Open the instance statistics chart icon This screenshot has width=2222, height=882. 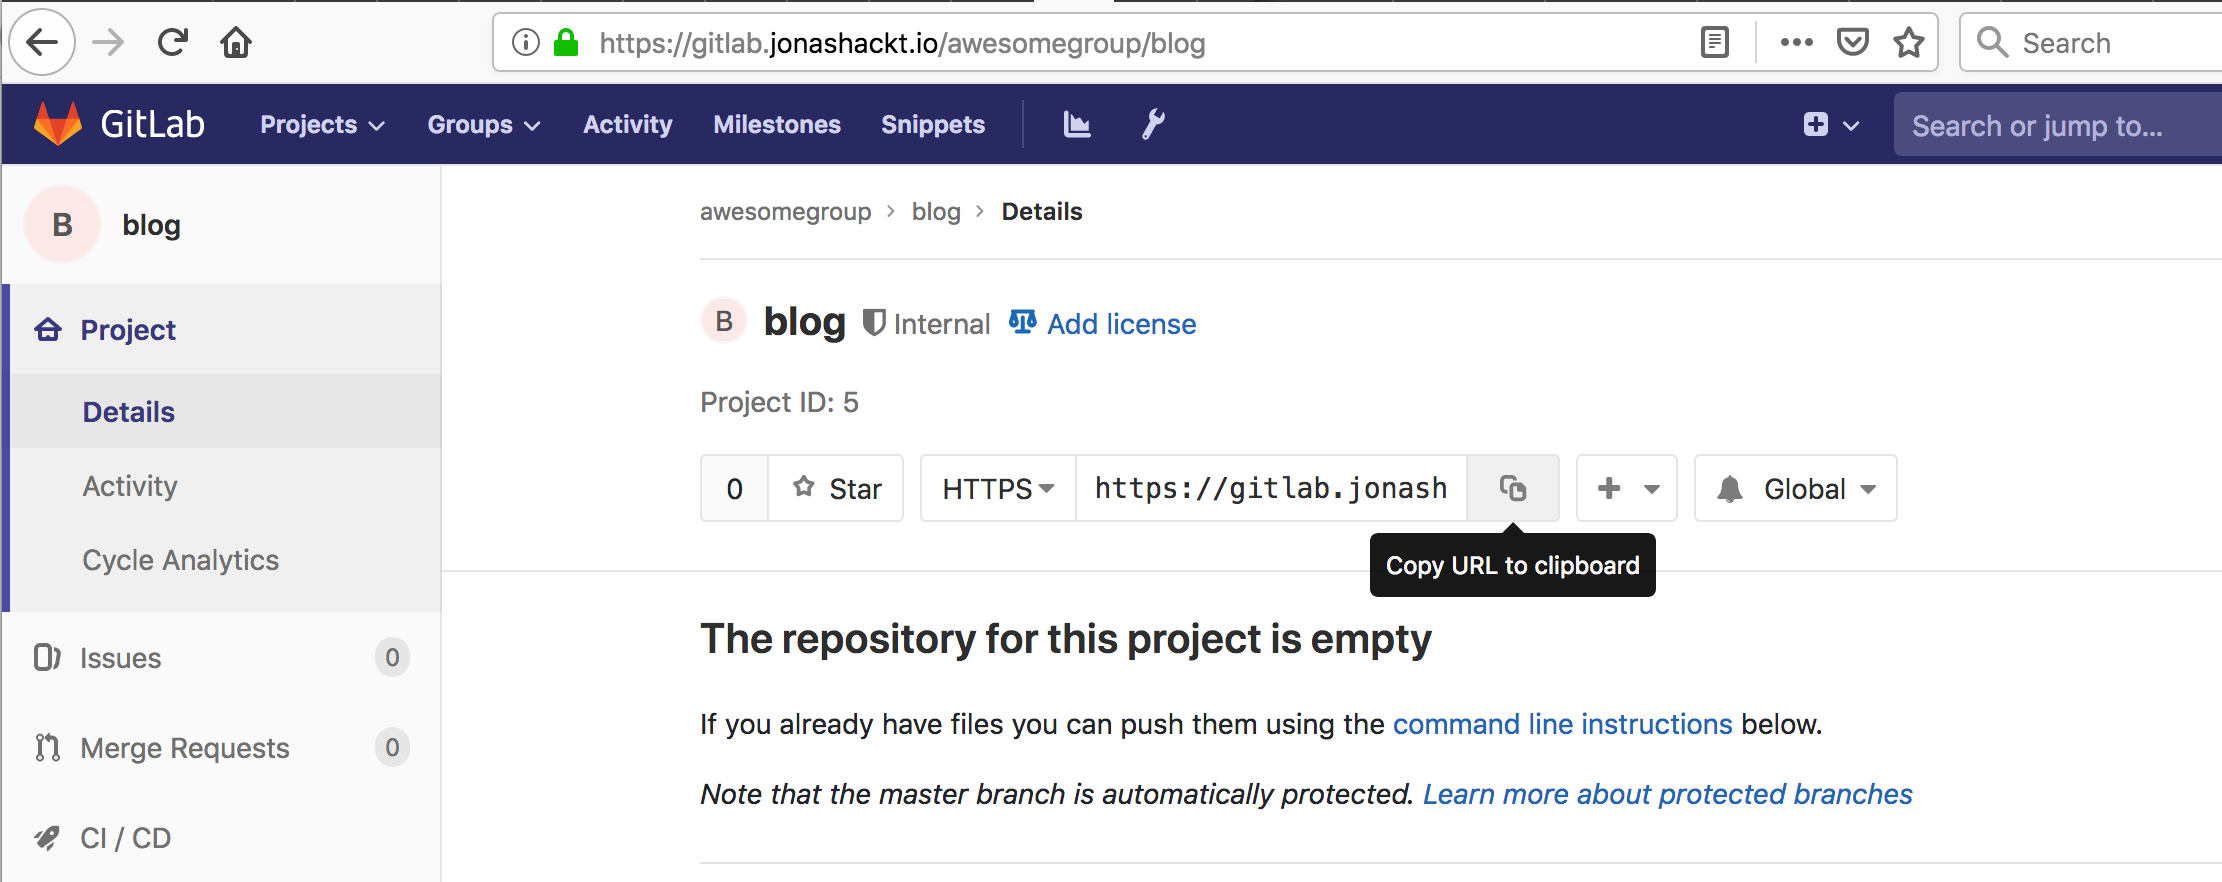click(x=1077, y=124)
